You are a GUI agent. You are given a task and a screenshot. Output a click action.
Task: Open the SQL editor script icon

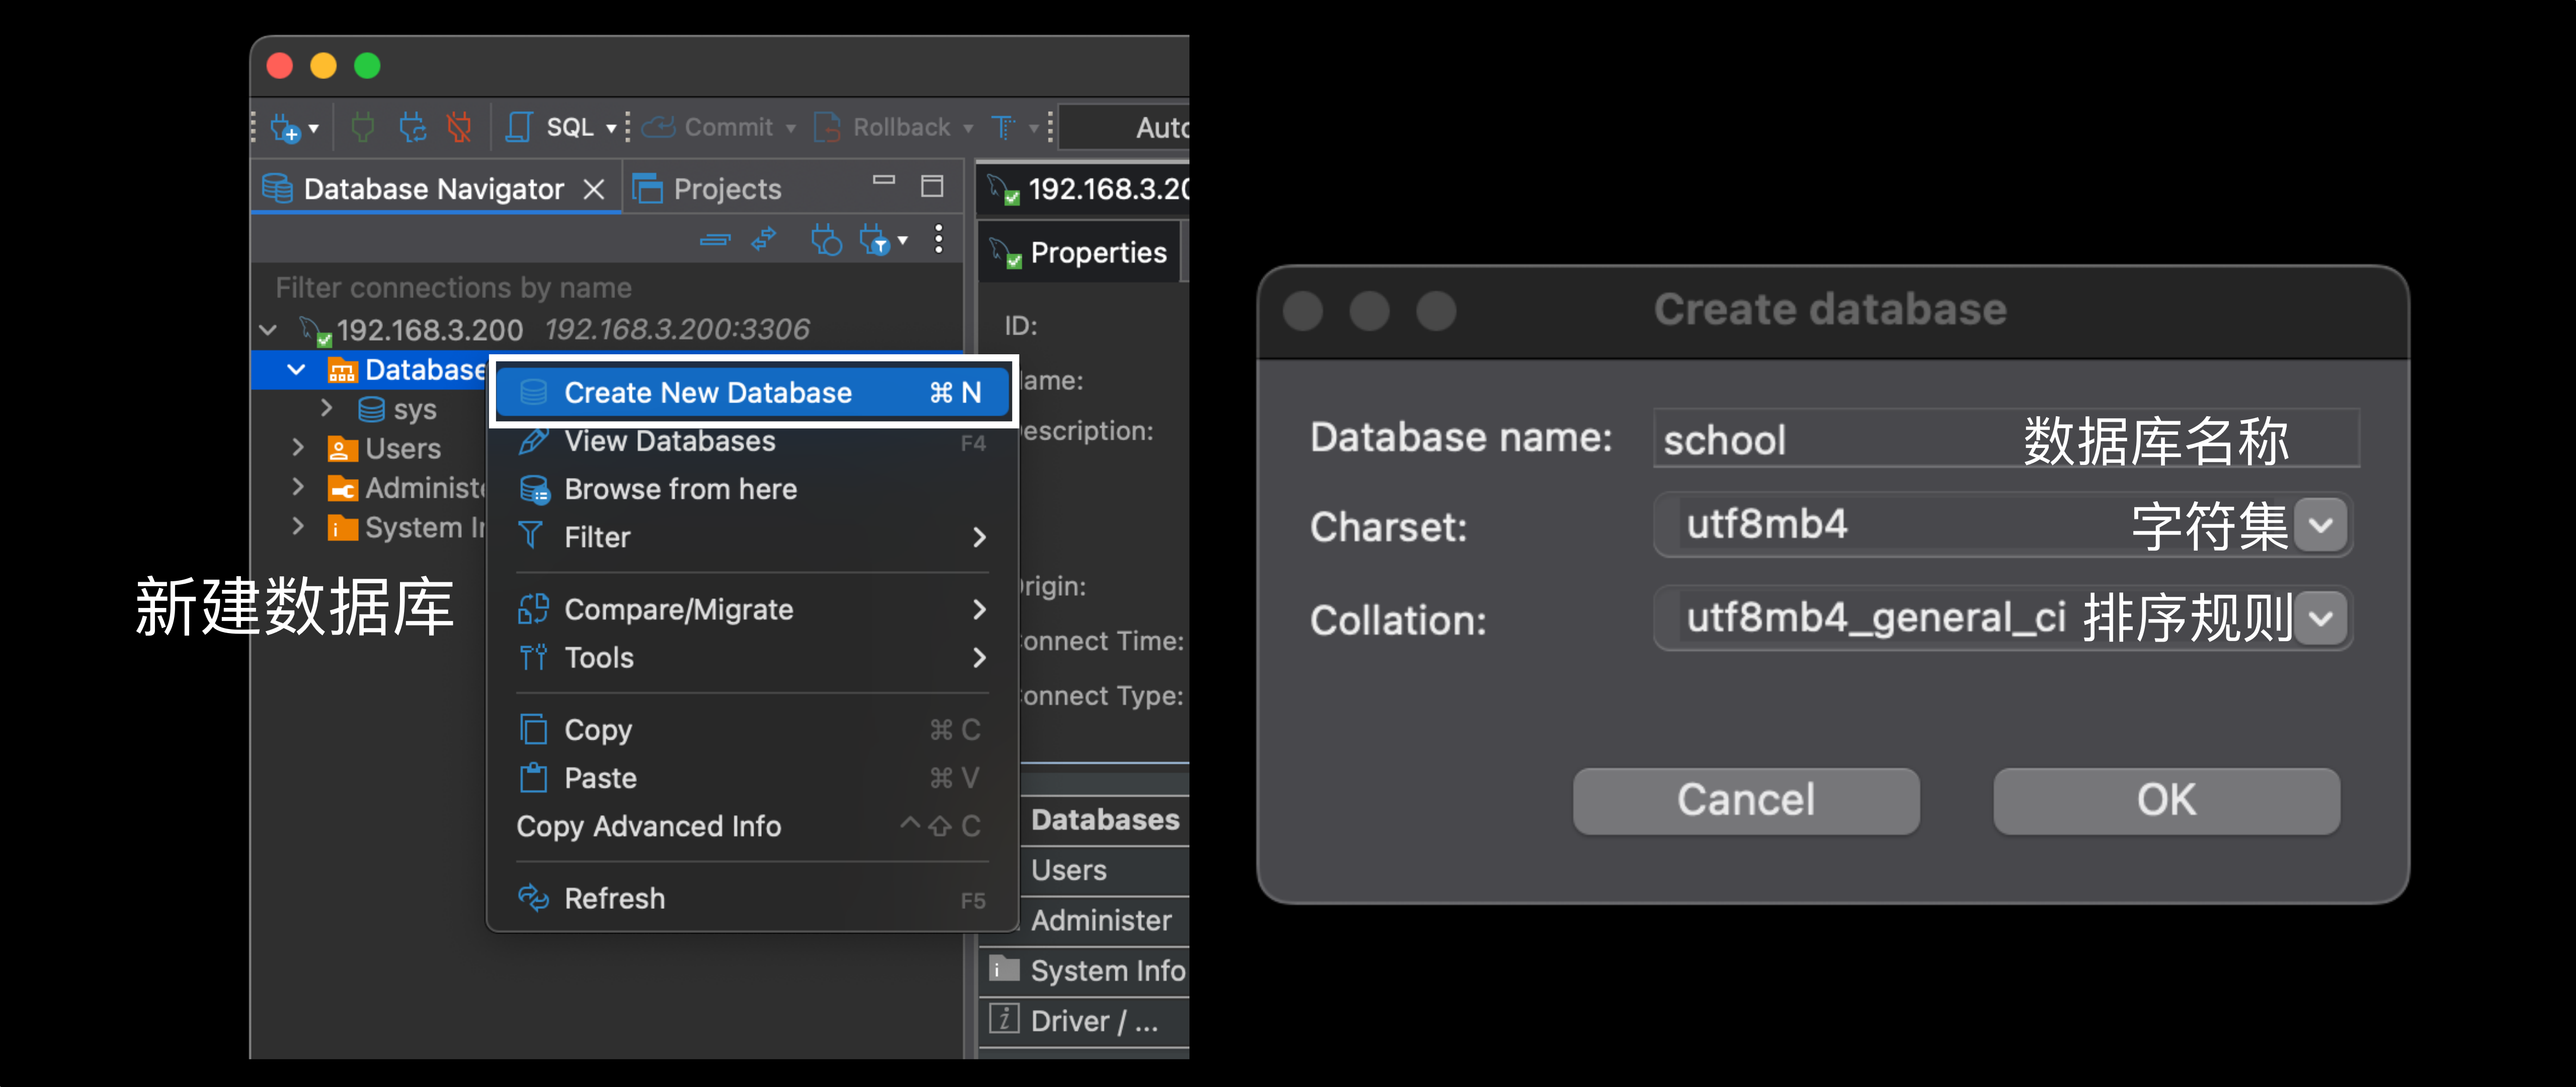(x=519, y=127)
